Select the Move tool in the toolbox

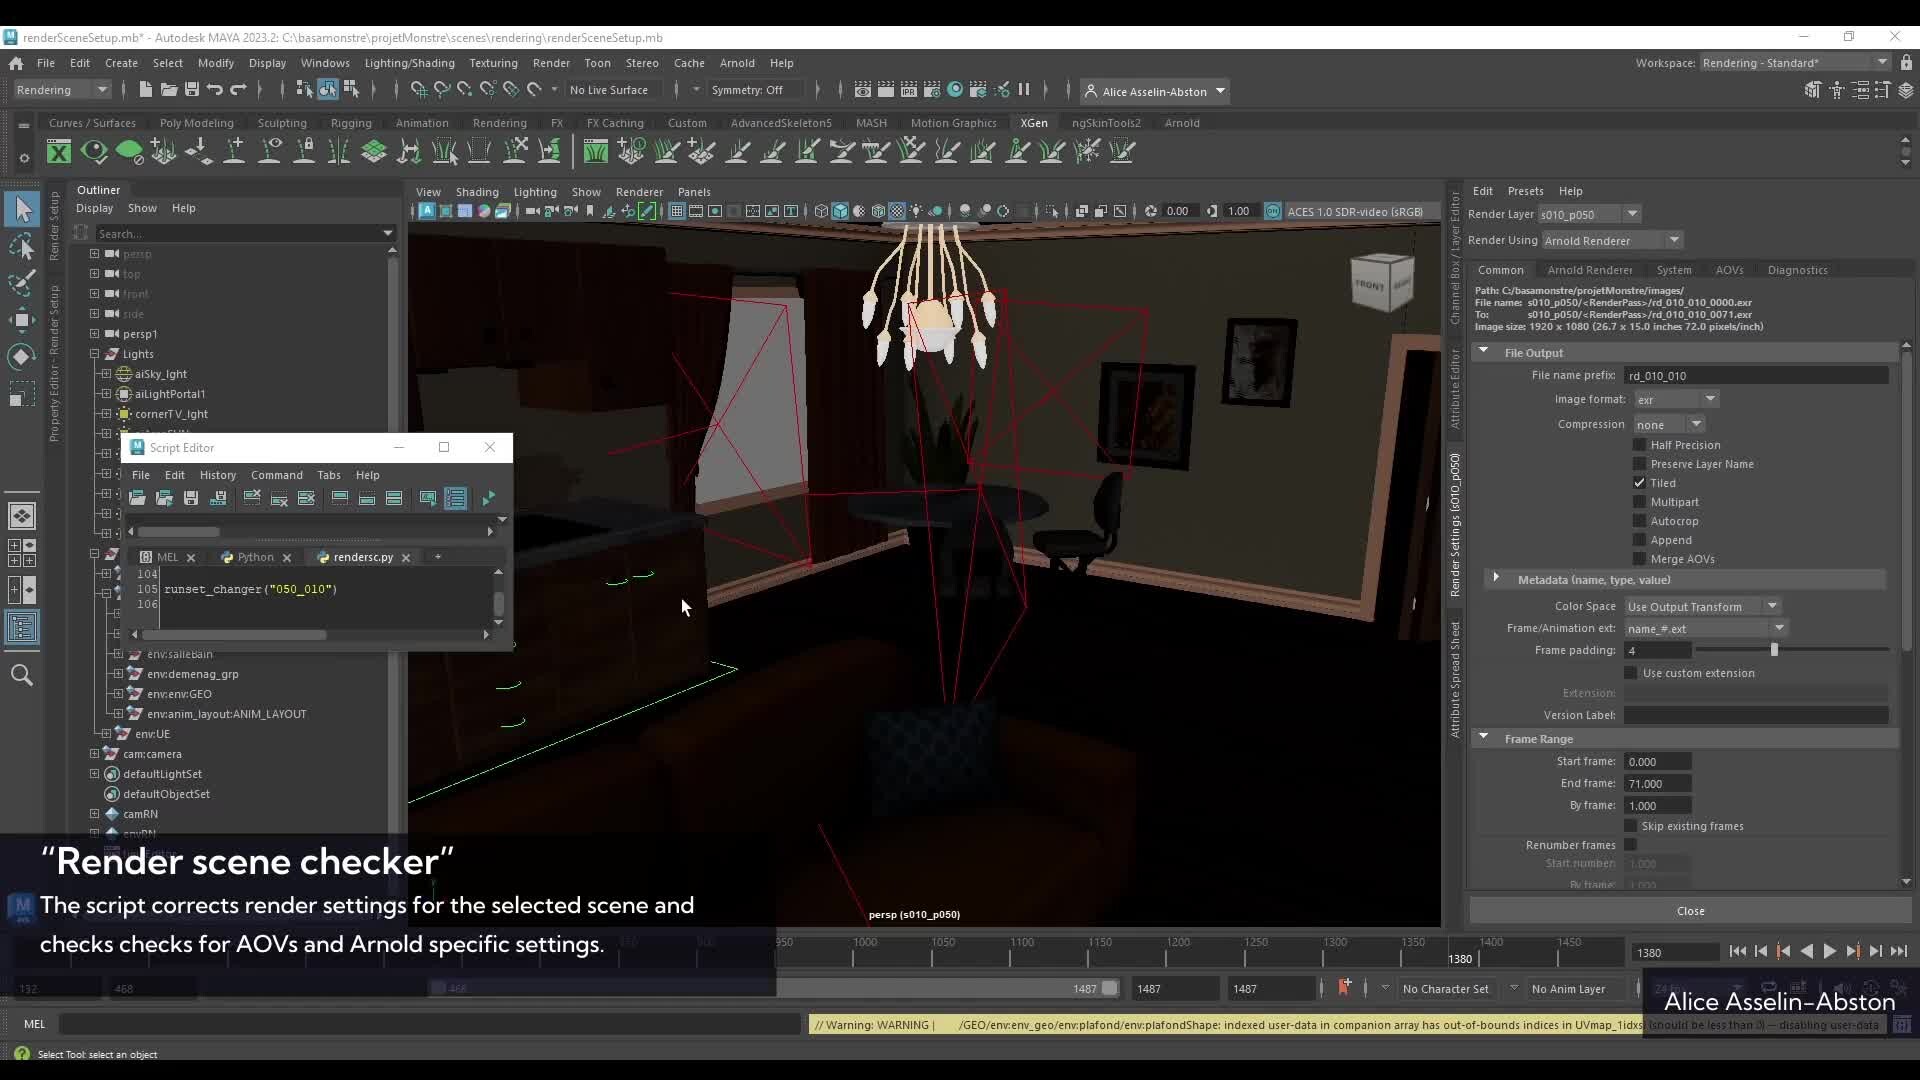point(22,320)
